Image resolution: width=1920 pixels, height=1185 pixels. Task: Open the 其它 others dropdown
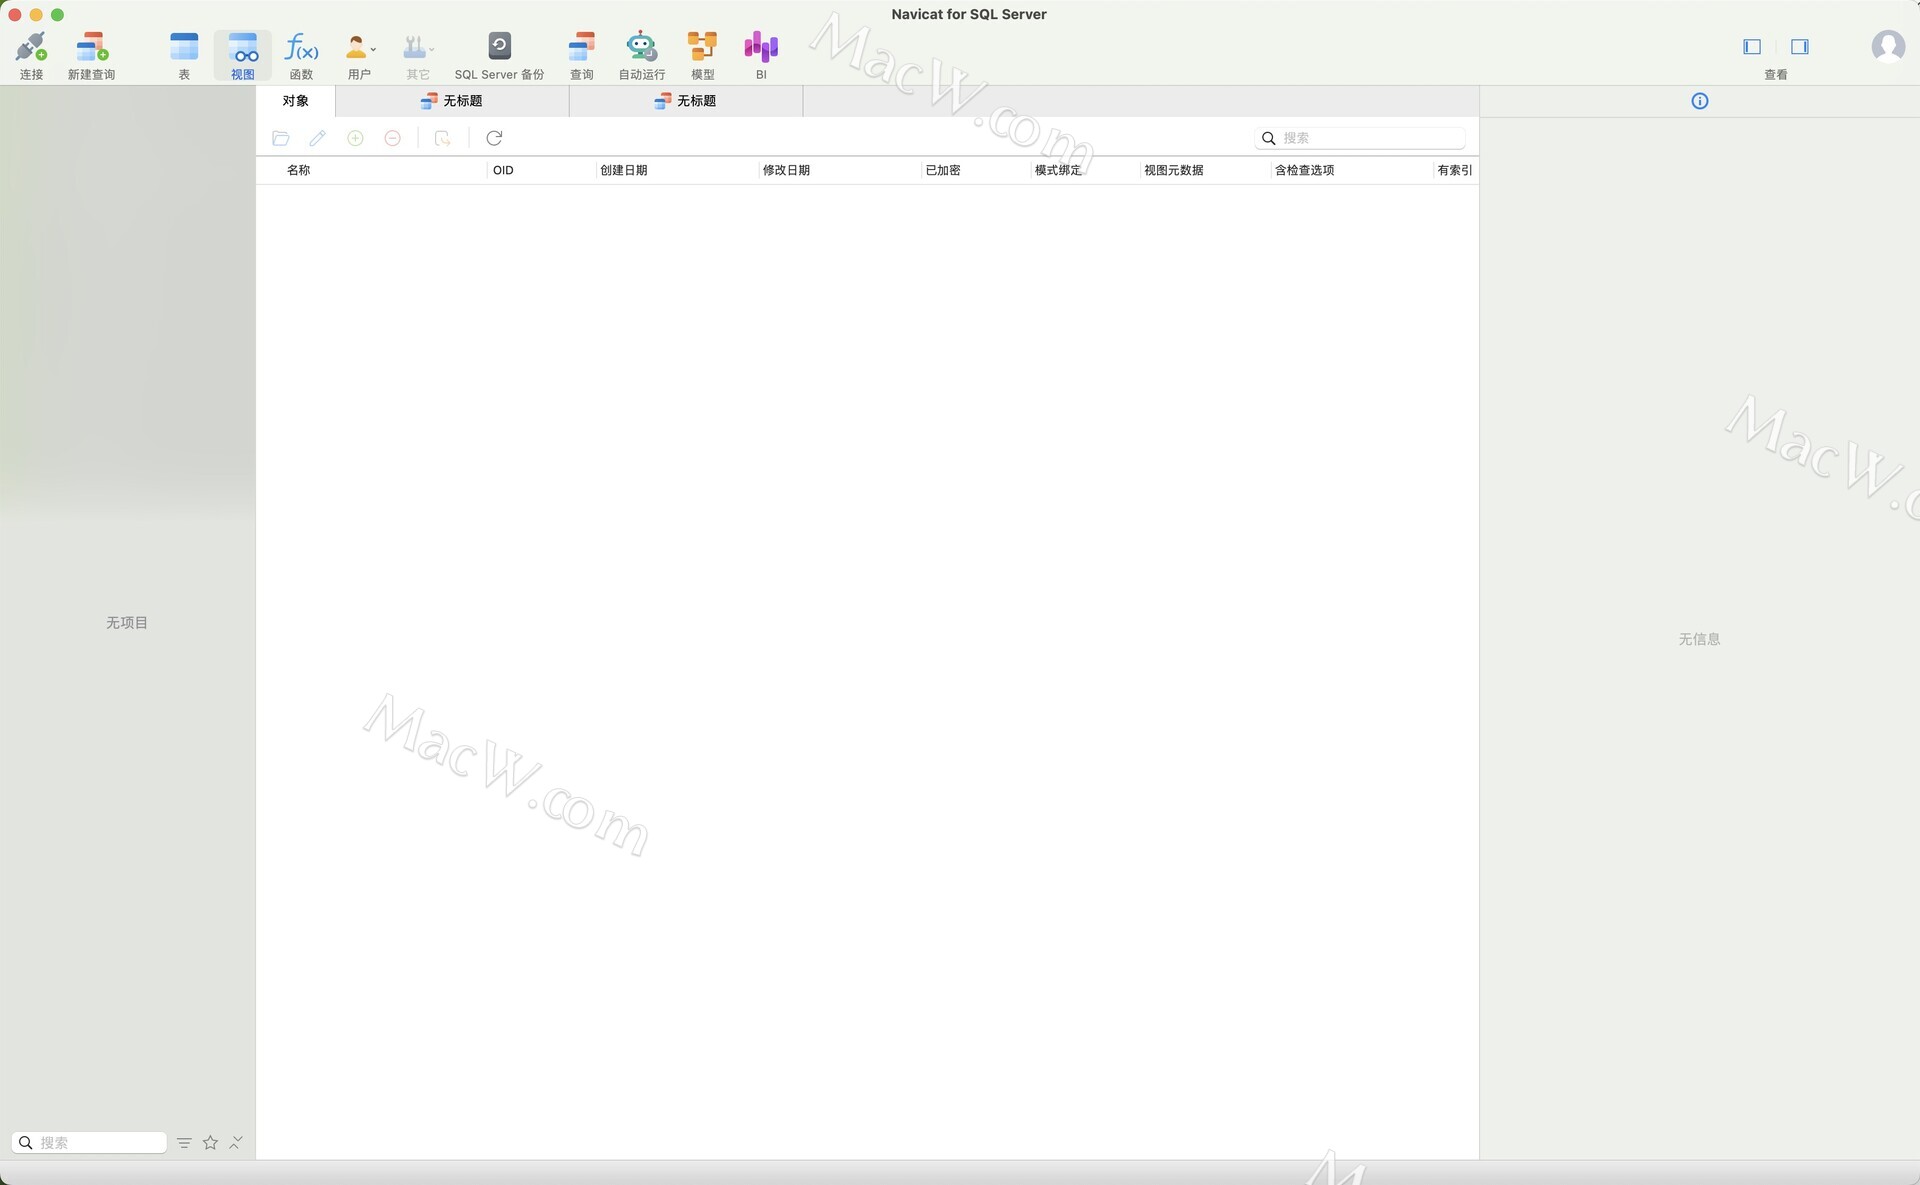point(418,55)
